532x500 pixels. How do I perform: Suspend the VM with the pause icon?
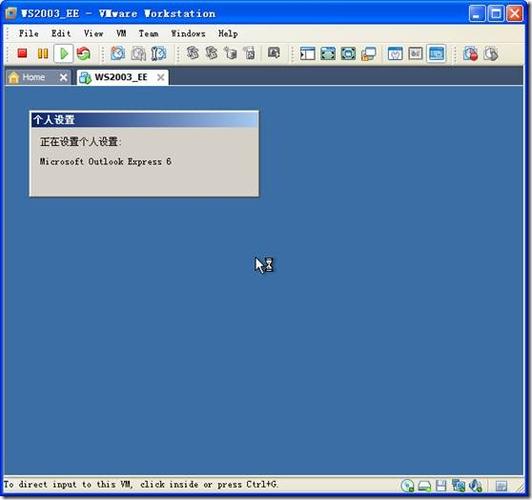[x=43, y=54]
